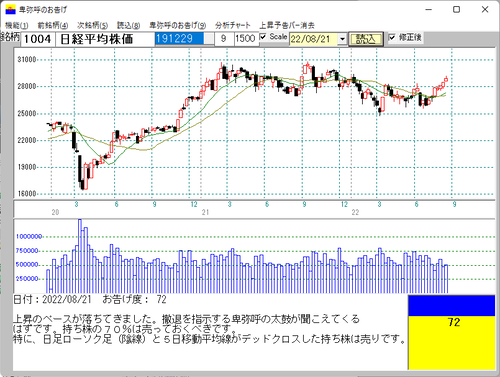Maximize the 卑弥呼のお告げ window

click(x=457, y=9)
